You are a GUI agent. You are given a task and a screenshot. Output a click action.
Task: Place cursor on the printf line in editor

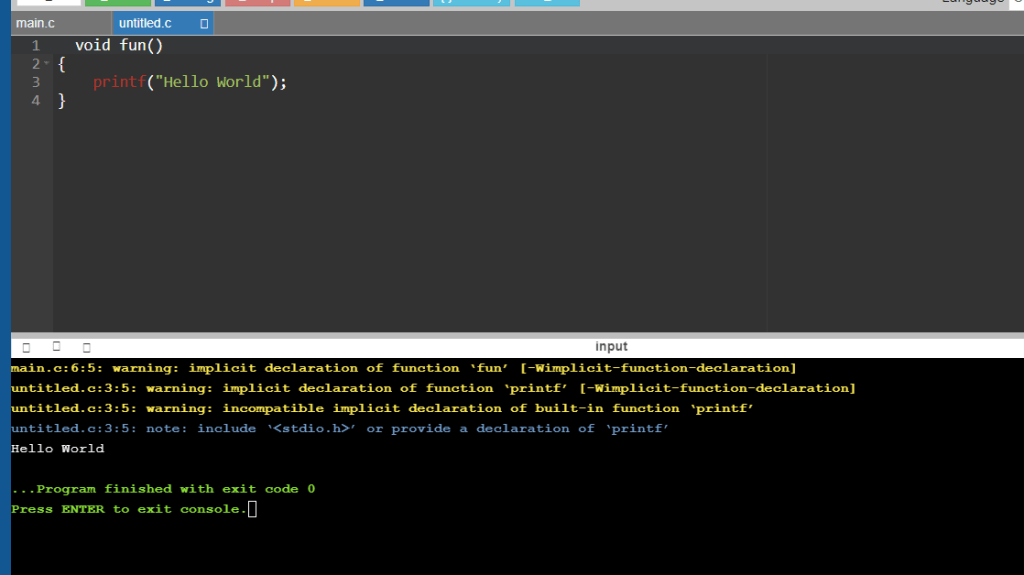click(190, 82)
